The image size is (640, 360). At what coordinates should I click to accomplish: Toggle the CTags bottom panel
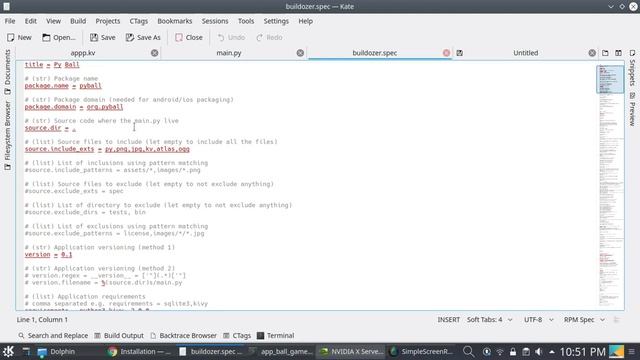click(237, 336)
